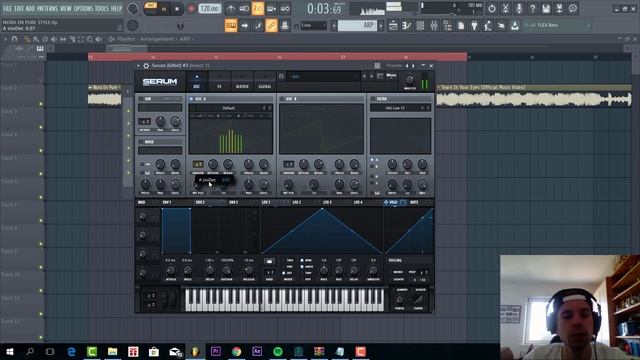Toggle LFO BPM sync checkbox

(x=302, y=260)
